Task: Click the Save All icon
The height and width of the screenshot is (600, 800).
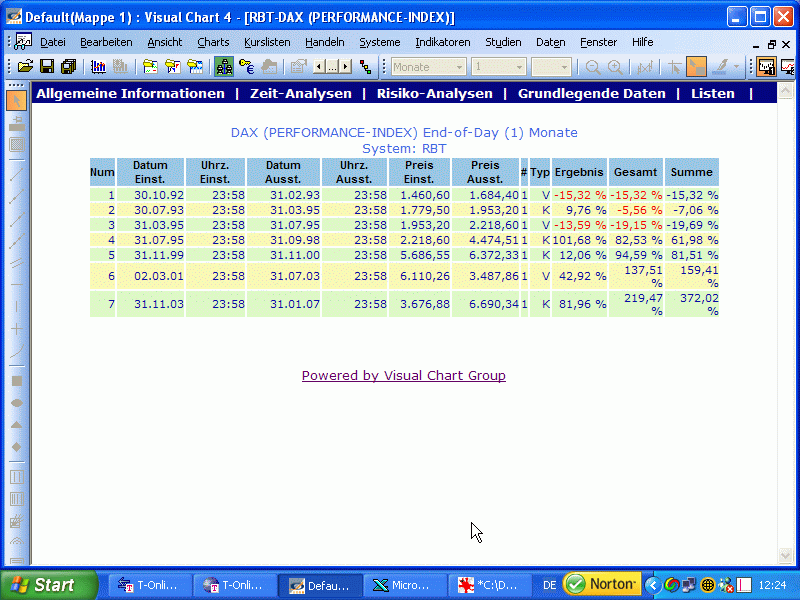Action: coord(68,67)
